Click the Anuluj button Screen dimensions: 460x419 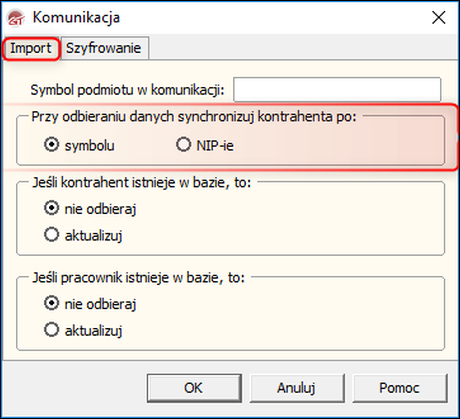tap(297, 388)
